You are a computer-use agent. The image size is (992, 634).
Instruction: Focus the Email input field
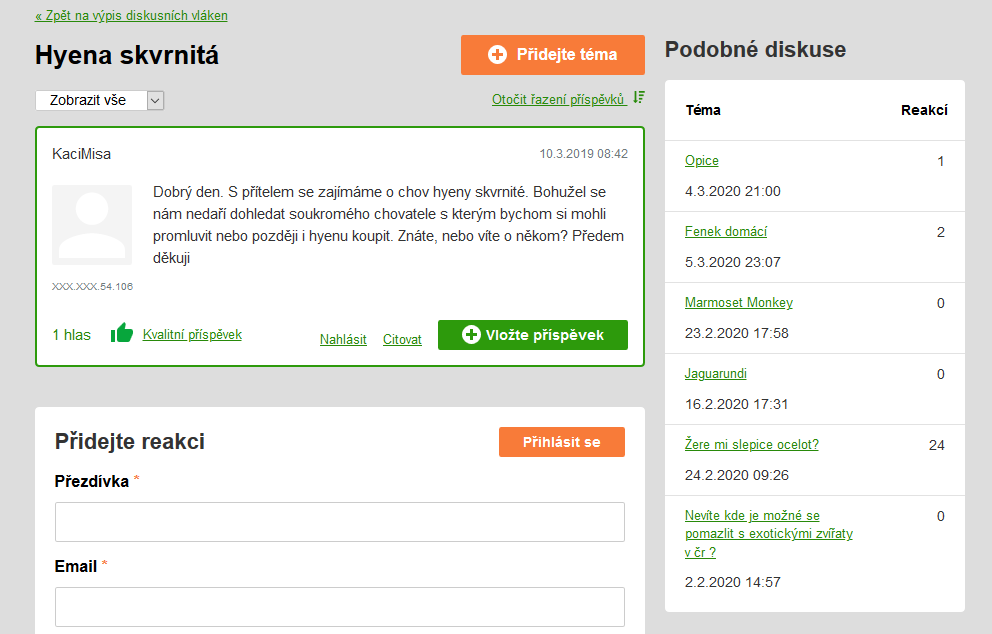coord(339,607)
